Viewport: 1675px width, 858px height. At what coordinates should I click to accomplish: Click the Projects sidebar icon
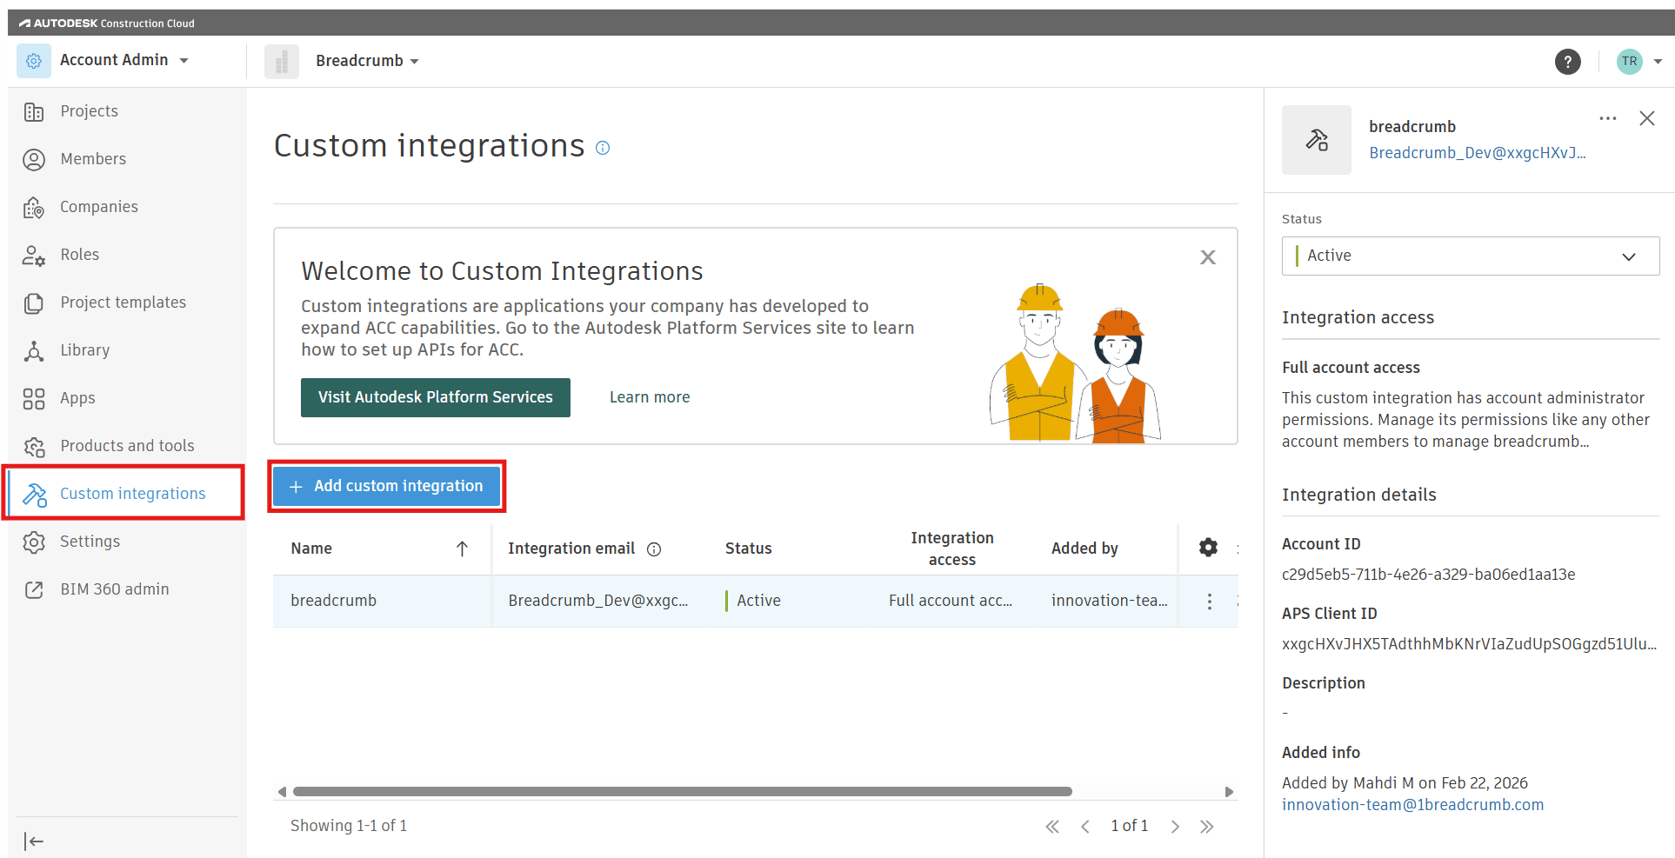34,111
